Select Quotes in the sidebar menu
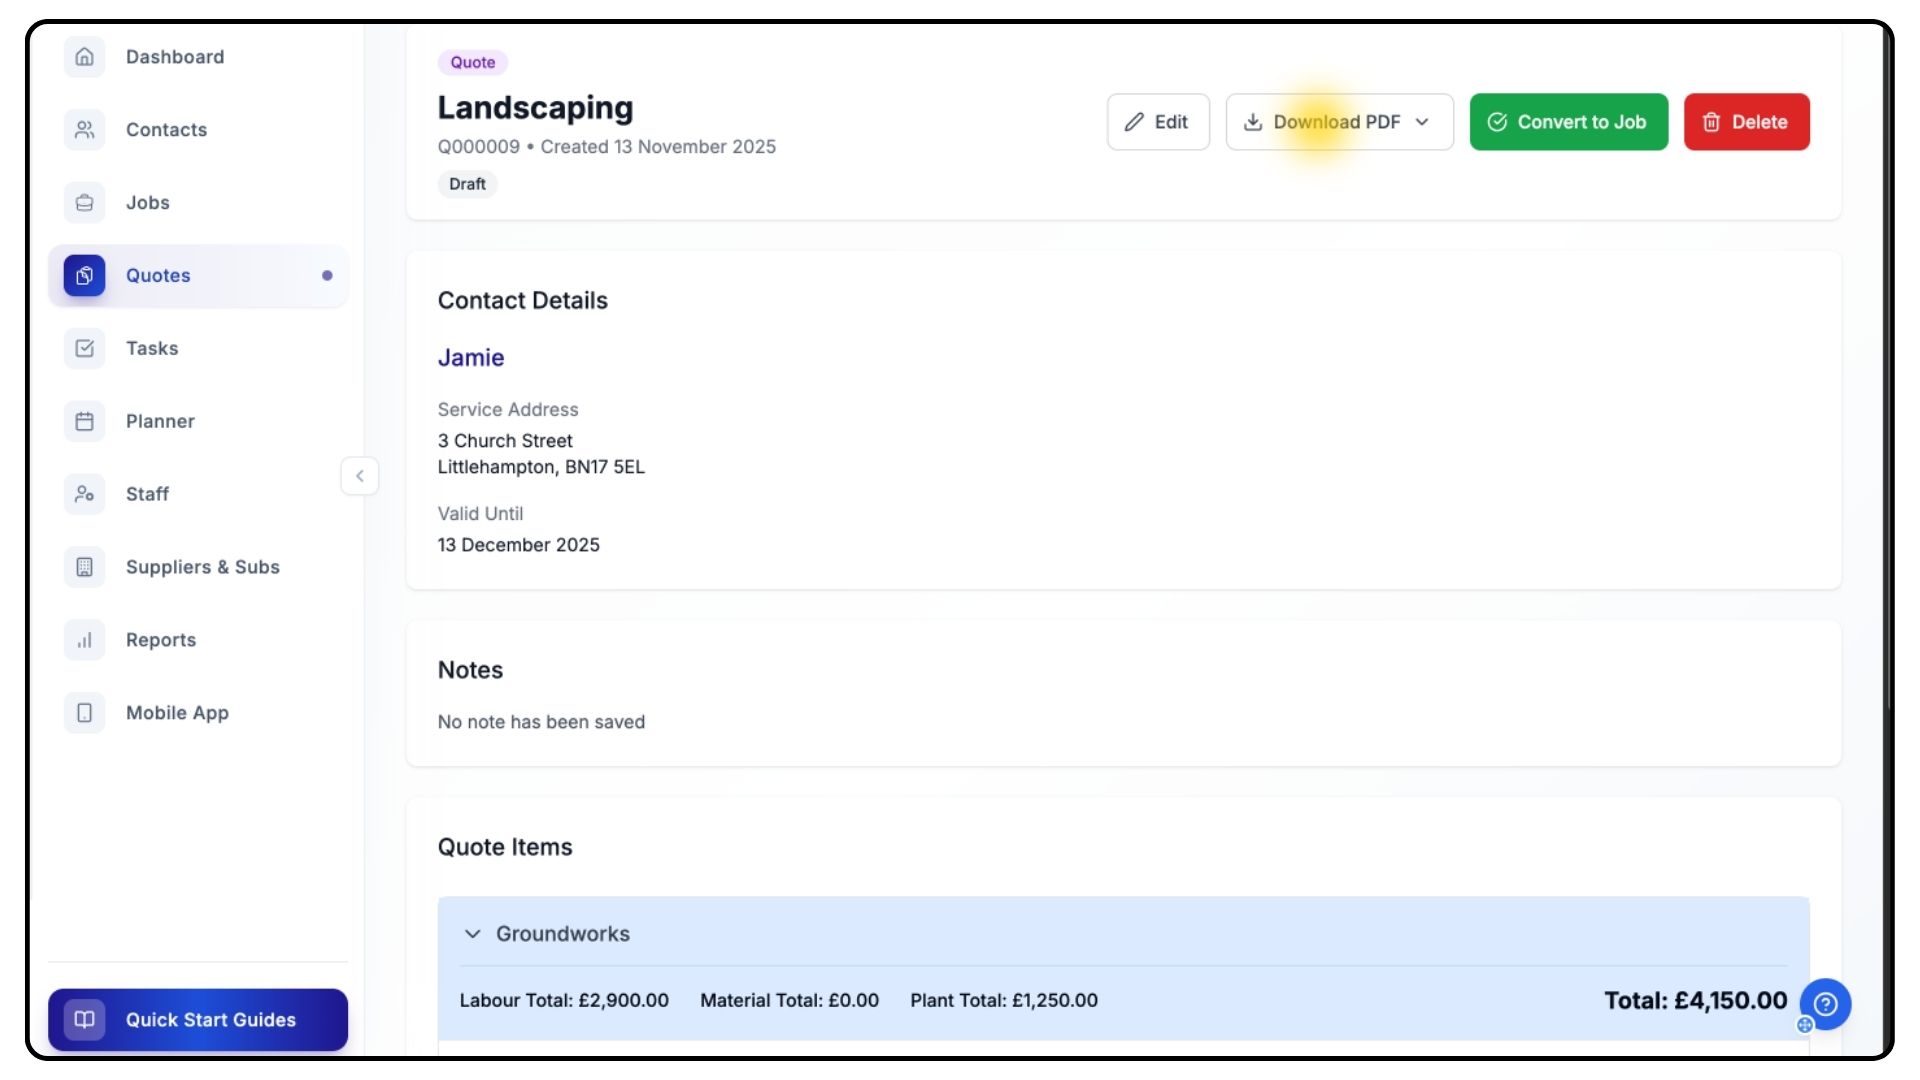Screen dimensions: 1920x1080 (x=158, y=276)
